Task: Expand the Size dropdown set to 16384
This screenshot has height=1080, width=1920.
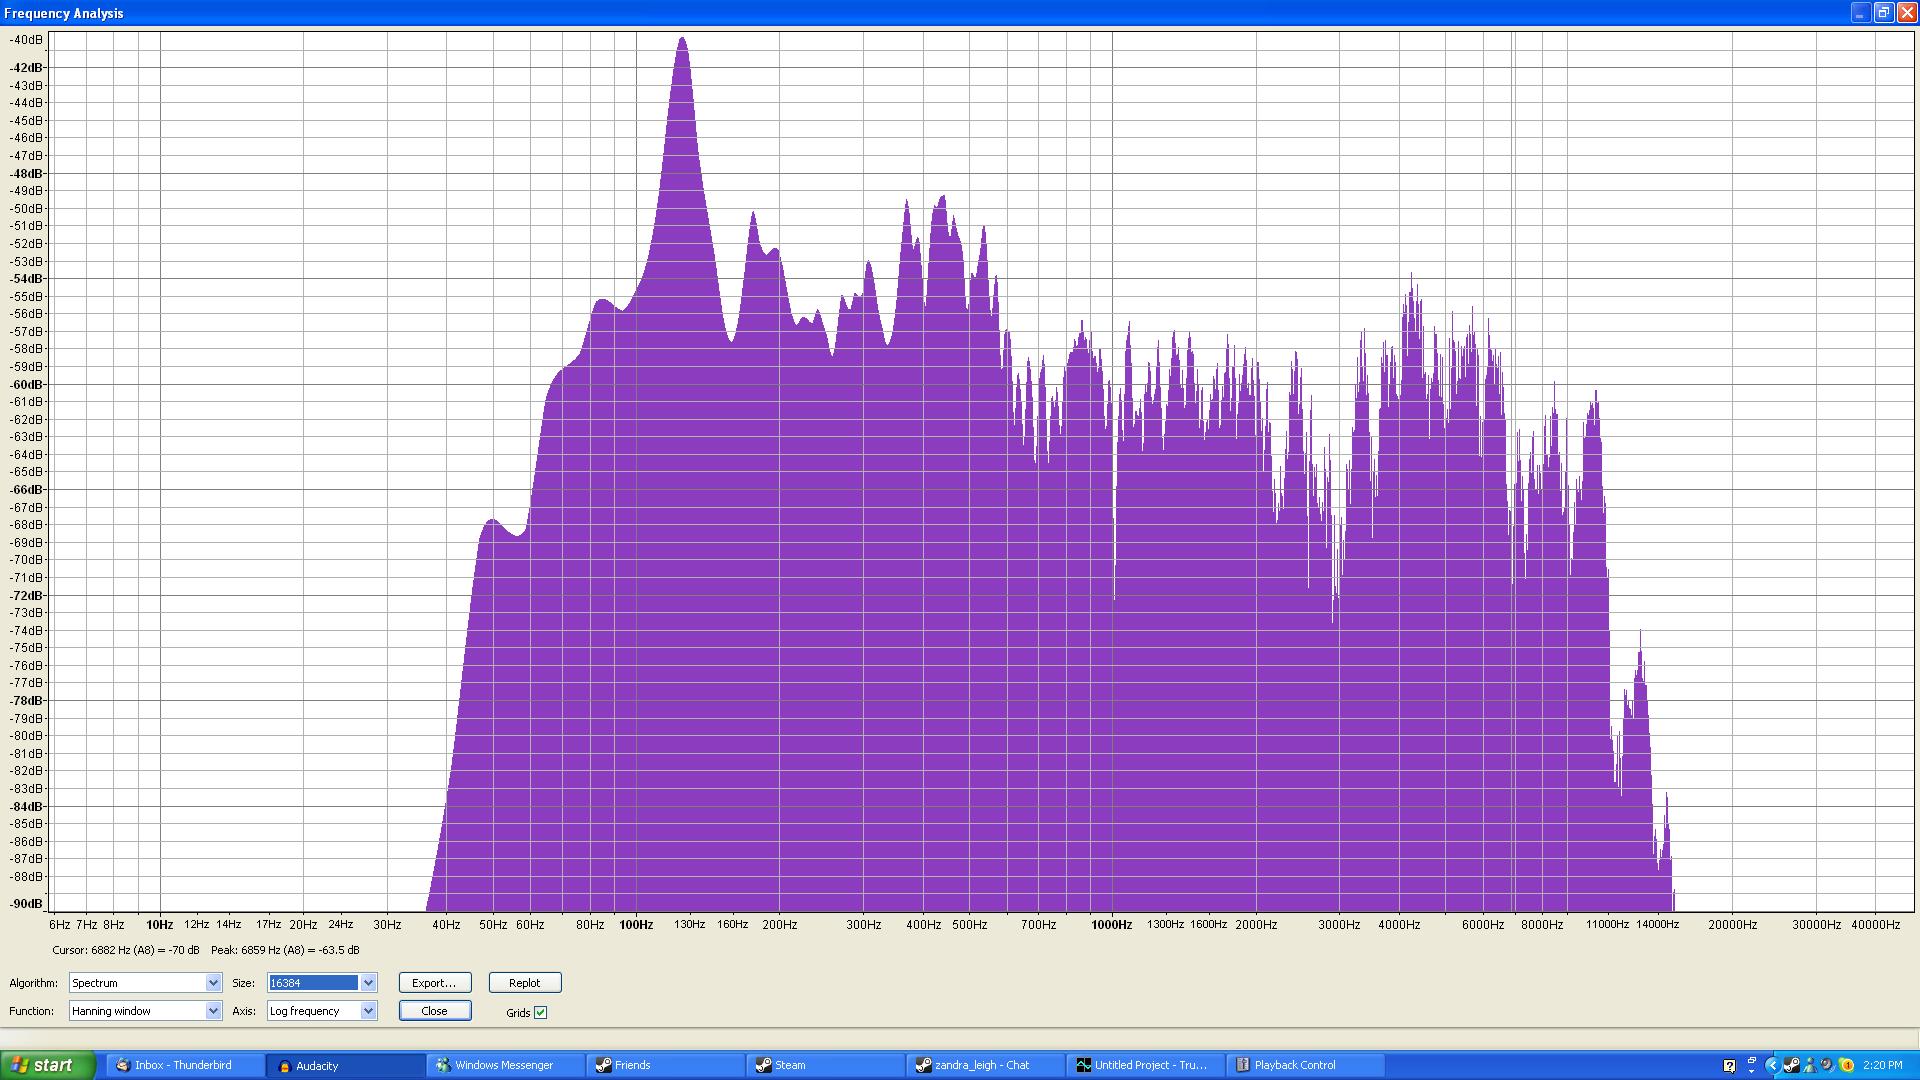Action: coord(322,983)
